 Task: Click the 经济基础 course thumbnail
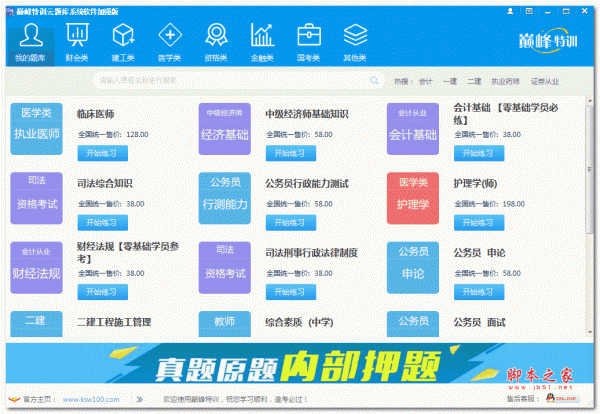(x=225, y=129)
